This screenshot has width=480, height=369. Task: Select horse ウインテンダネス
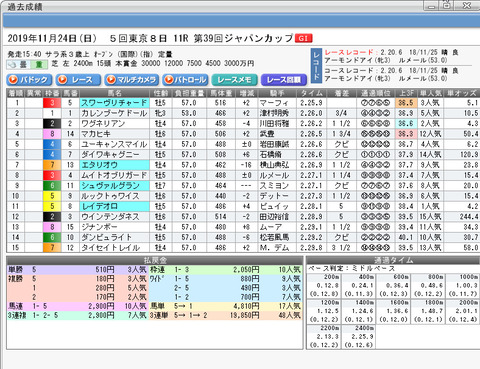click(x=114, y=217)
